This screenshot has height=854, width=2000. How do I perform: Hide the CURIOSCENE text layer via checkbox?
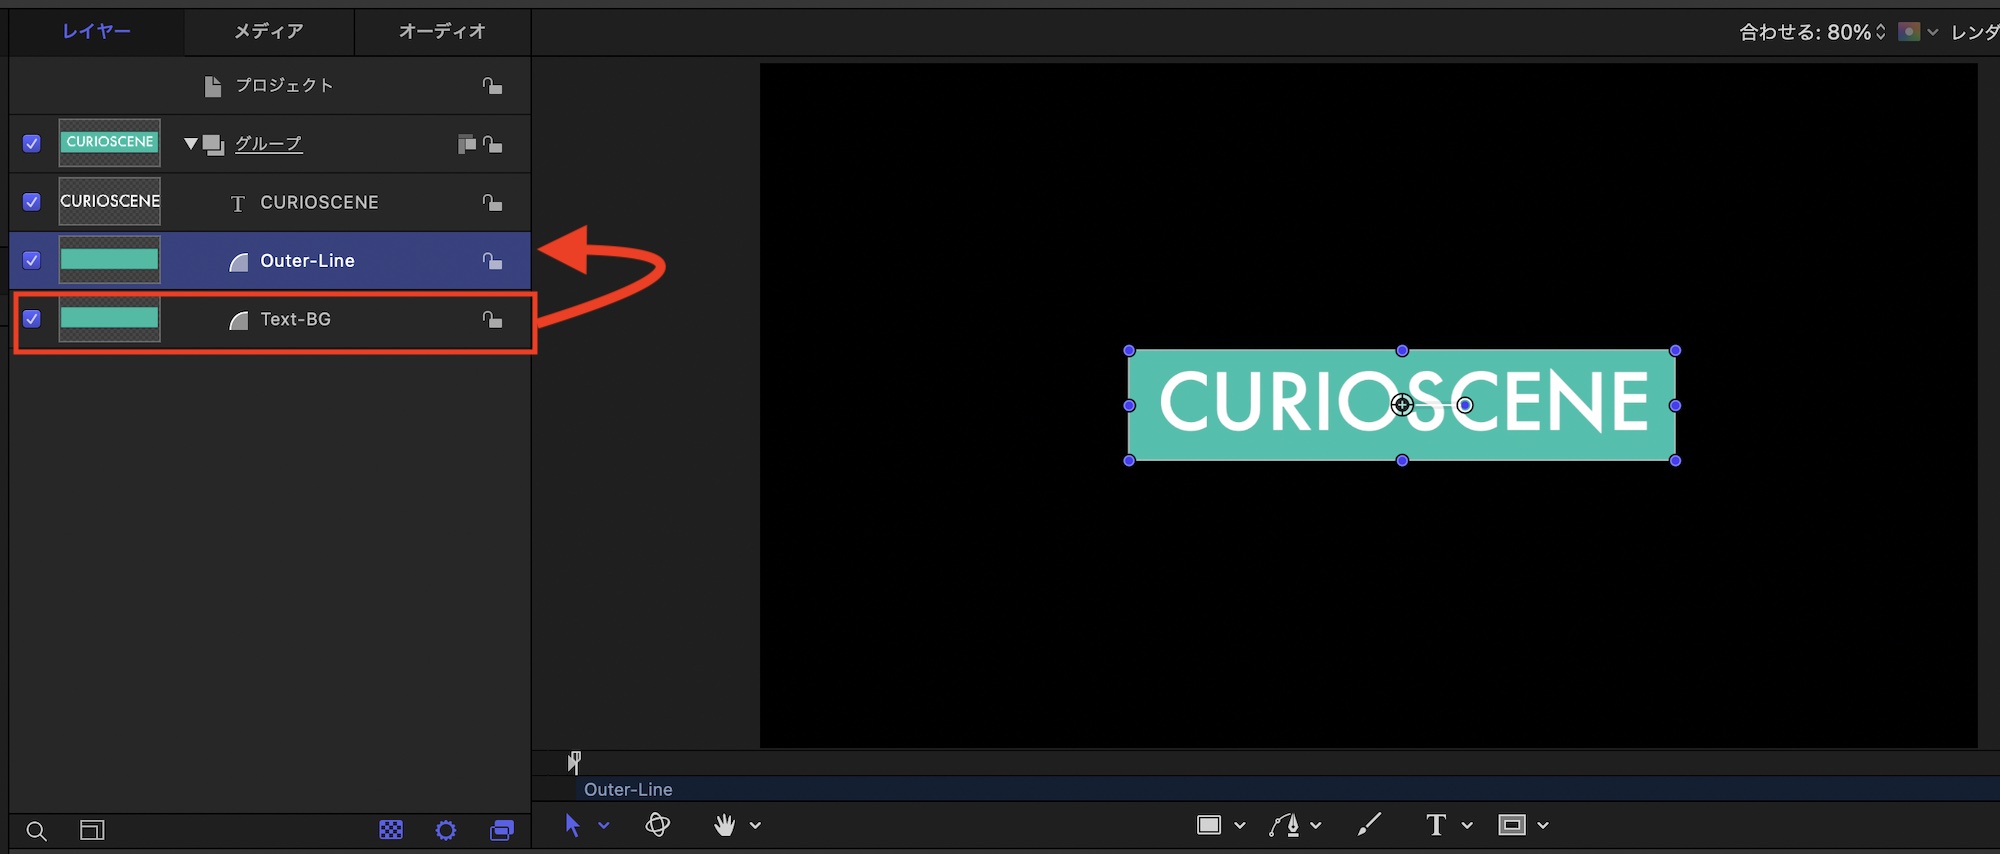pos(32,202)
